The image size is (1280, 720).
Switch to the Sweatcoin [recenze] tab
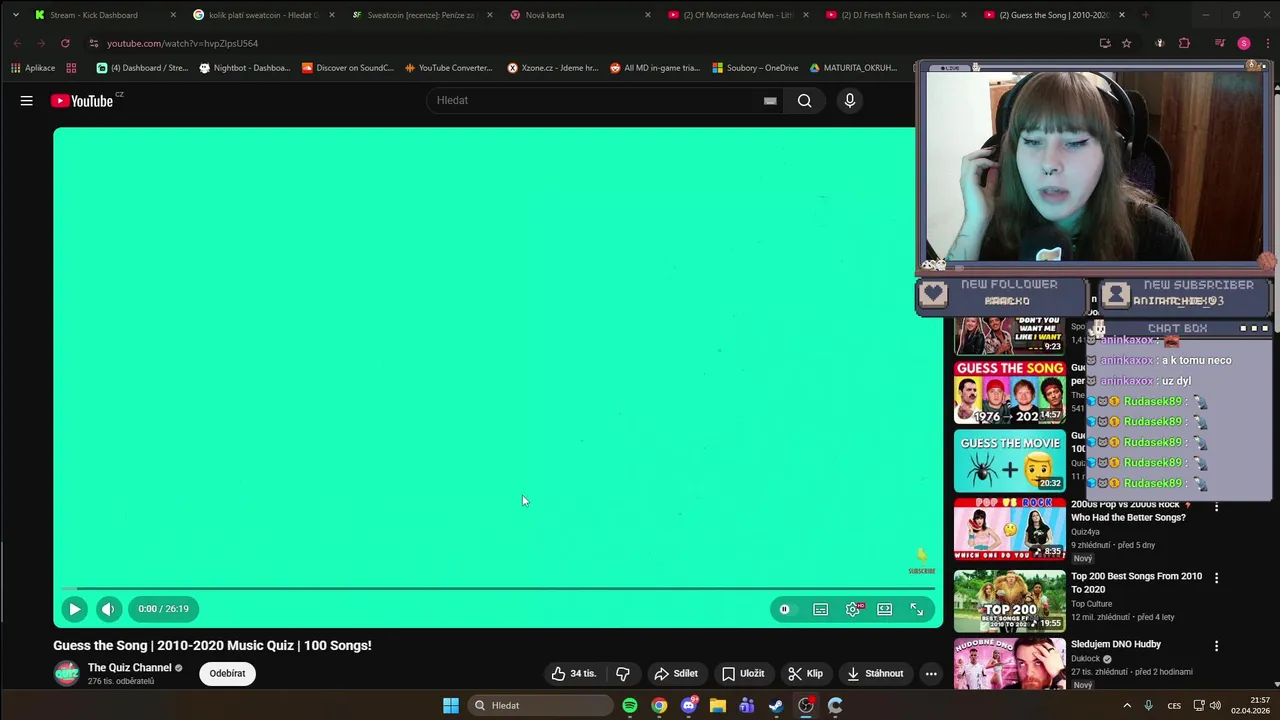click(x=420, y=15)
